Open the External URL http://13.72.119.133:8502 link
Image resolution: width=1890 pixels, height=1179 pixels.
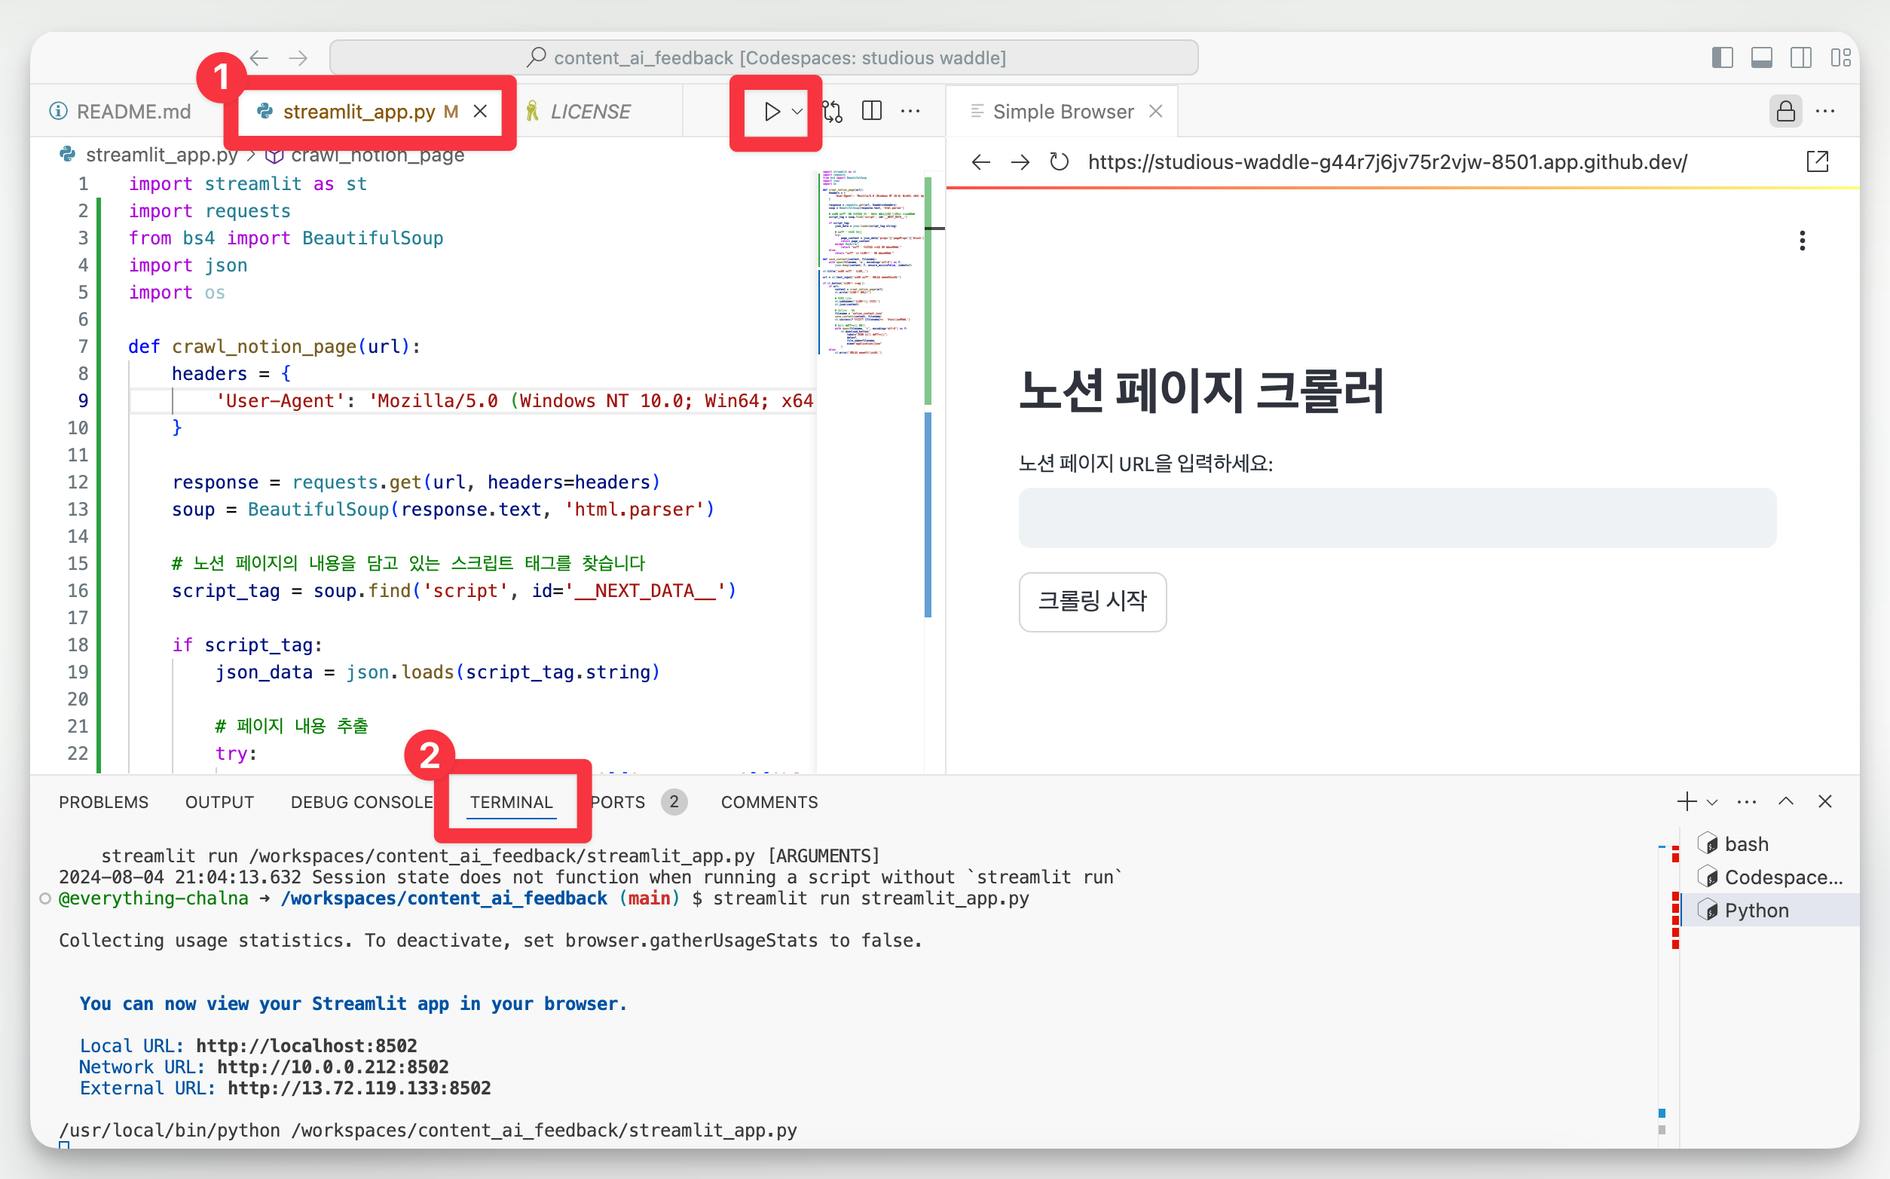pos(359,1088)
